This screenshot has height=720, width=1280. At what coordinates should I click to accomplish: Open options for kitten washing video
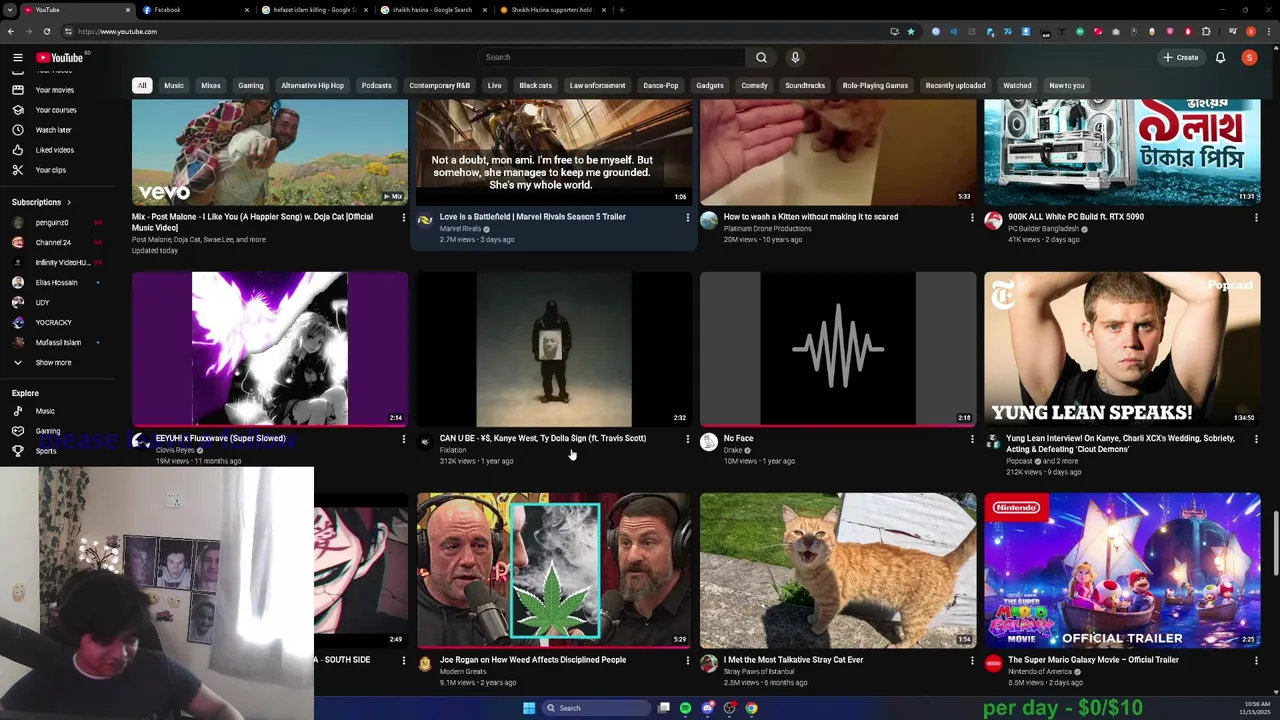pyautogui.click(x=971, y=217)
